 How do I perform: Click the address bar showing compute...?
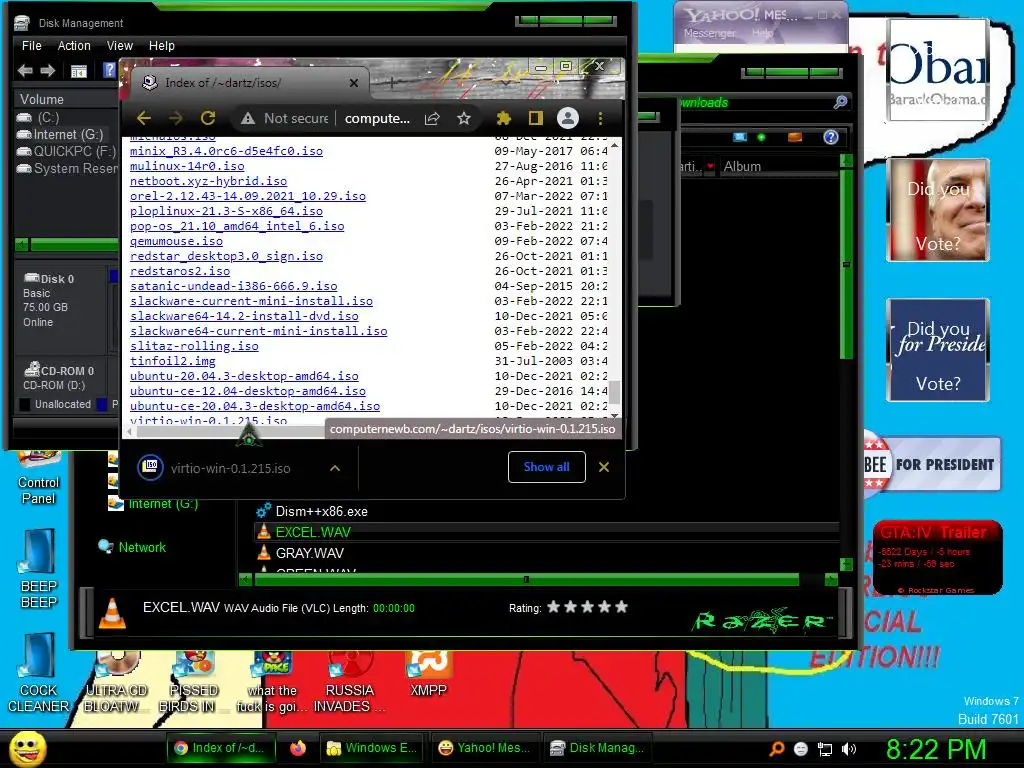tap(377, 118)
